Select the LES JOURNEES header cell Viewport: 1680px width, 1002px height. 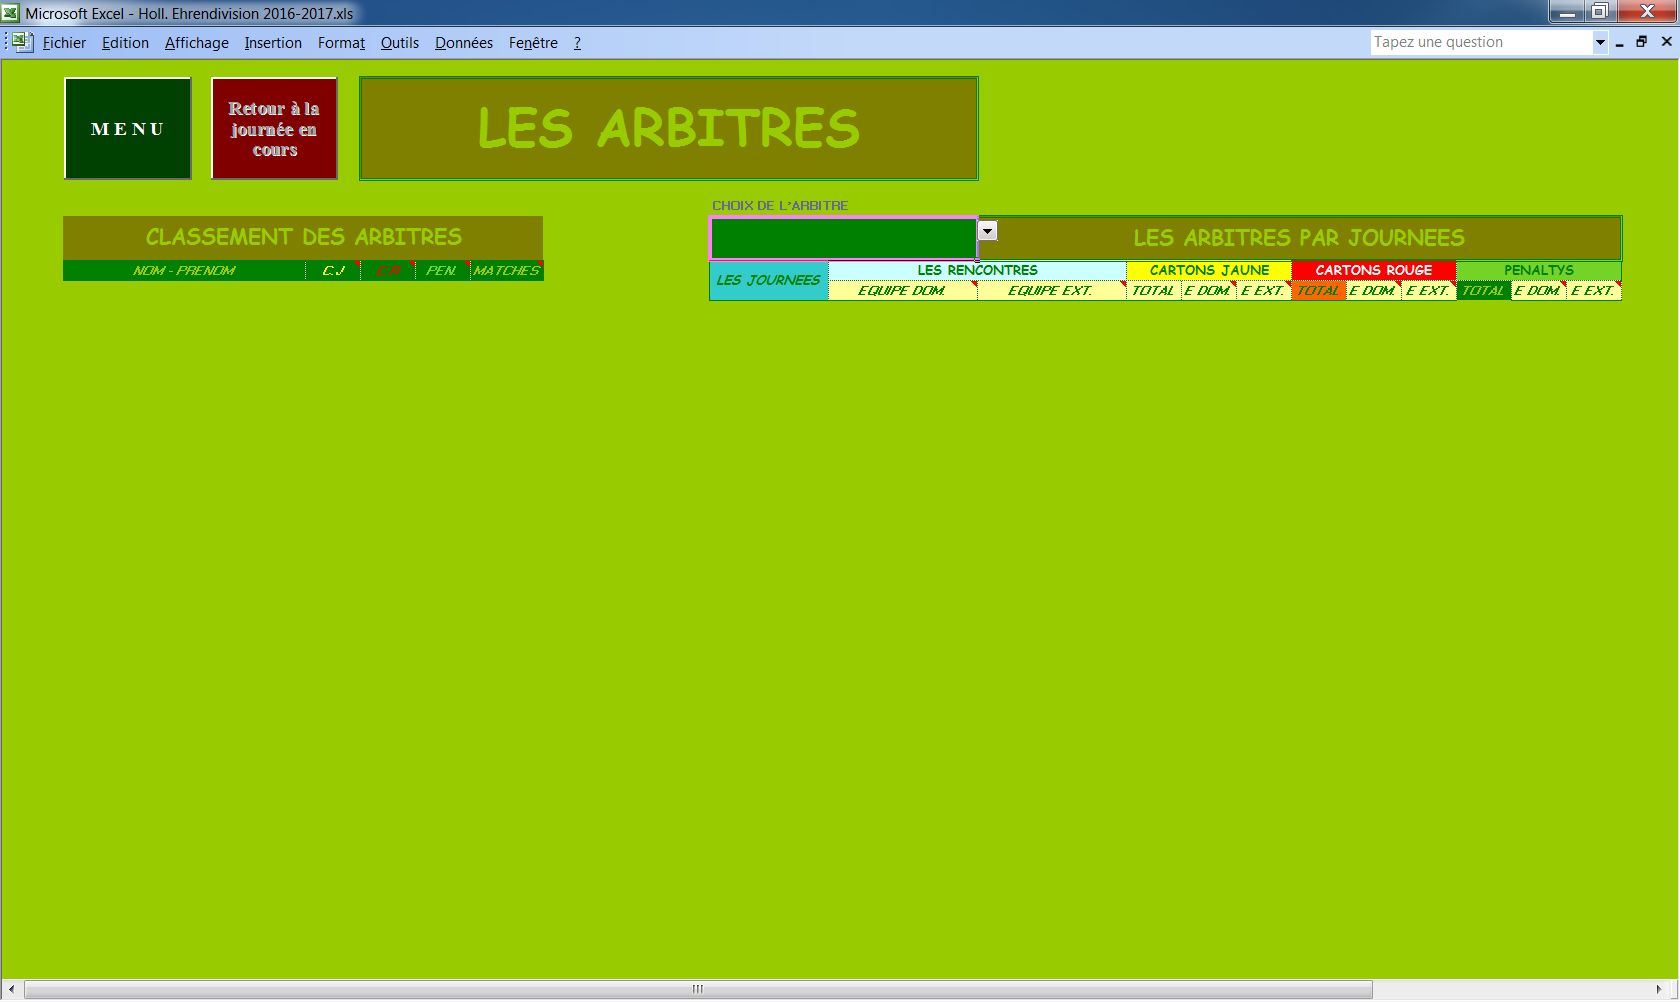click(768, 280)
